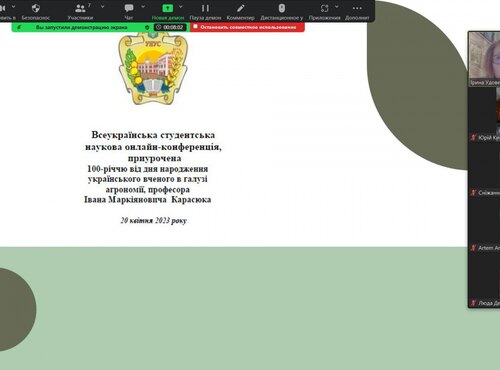The image size is (500, 370).
Task: Click slide title 'Всеукраїнська студентська'
Action: pos(153,135)
